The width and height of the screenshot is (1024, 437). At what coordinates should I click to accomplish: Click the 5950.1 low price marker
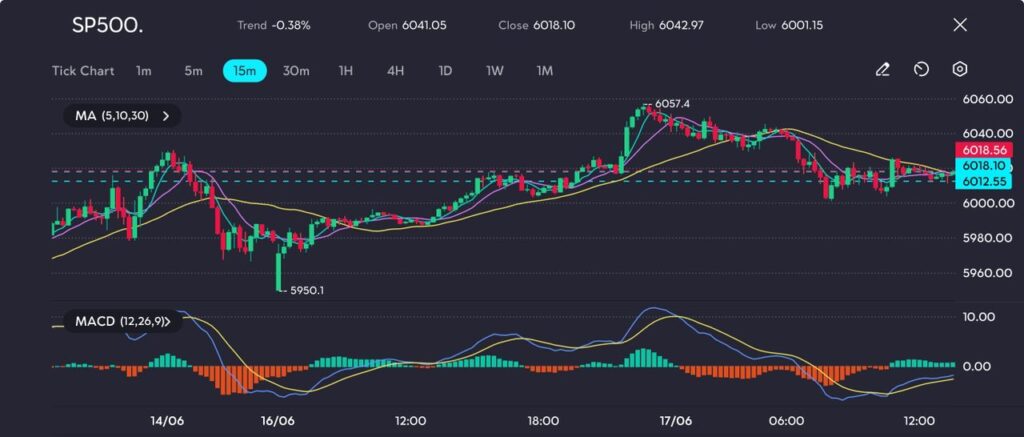pyautogui.click(x=305, y=290)
